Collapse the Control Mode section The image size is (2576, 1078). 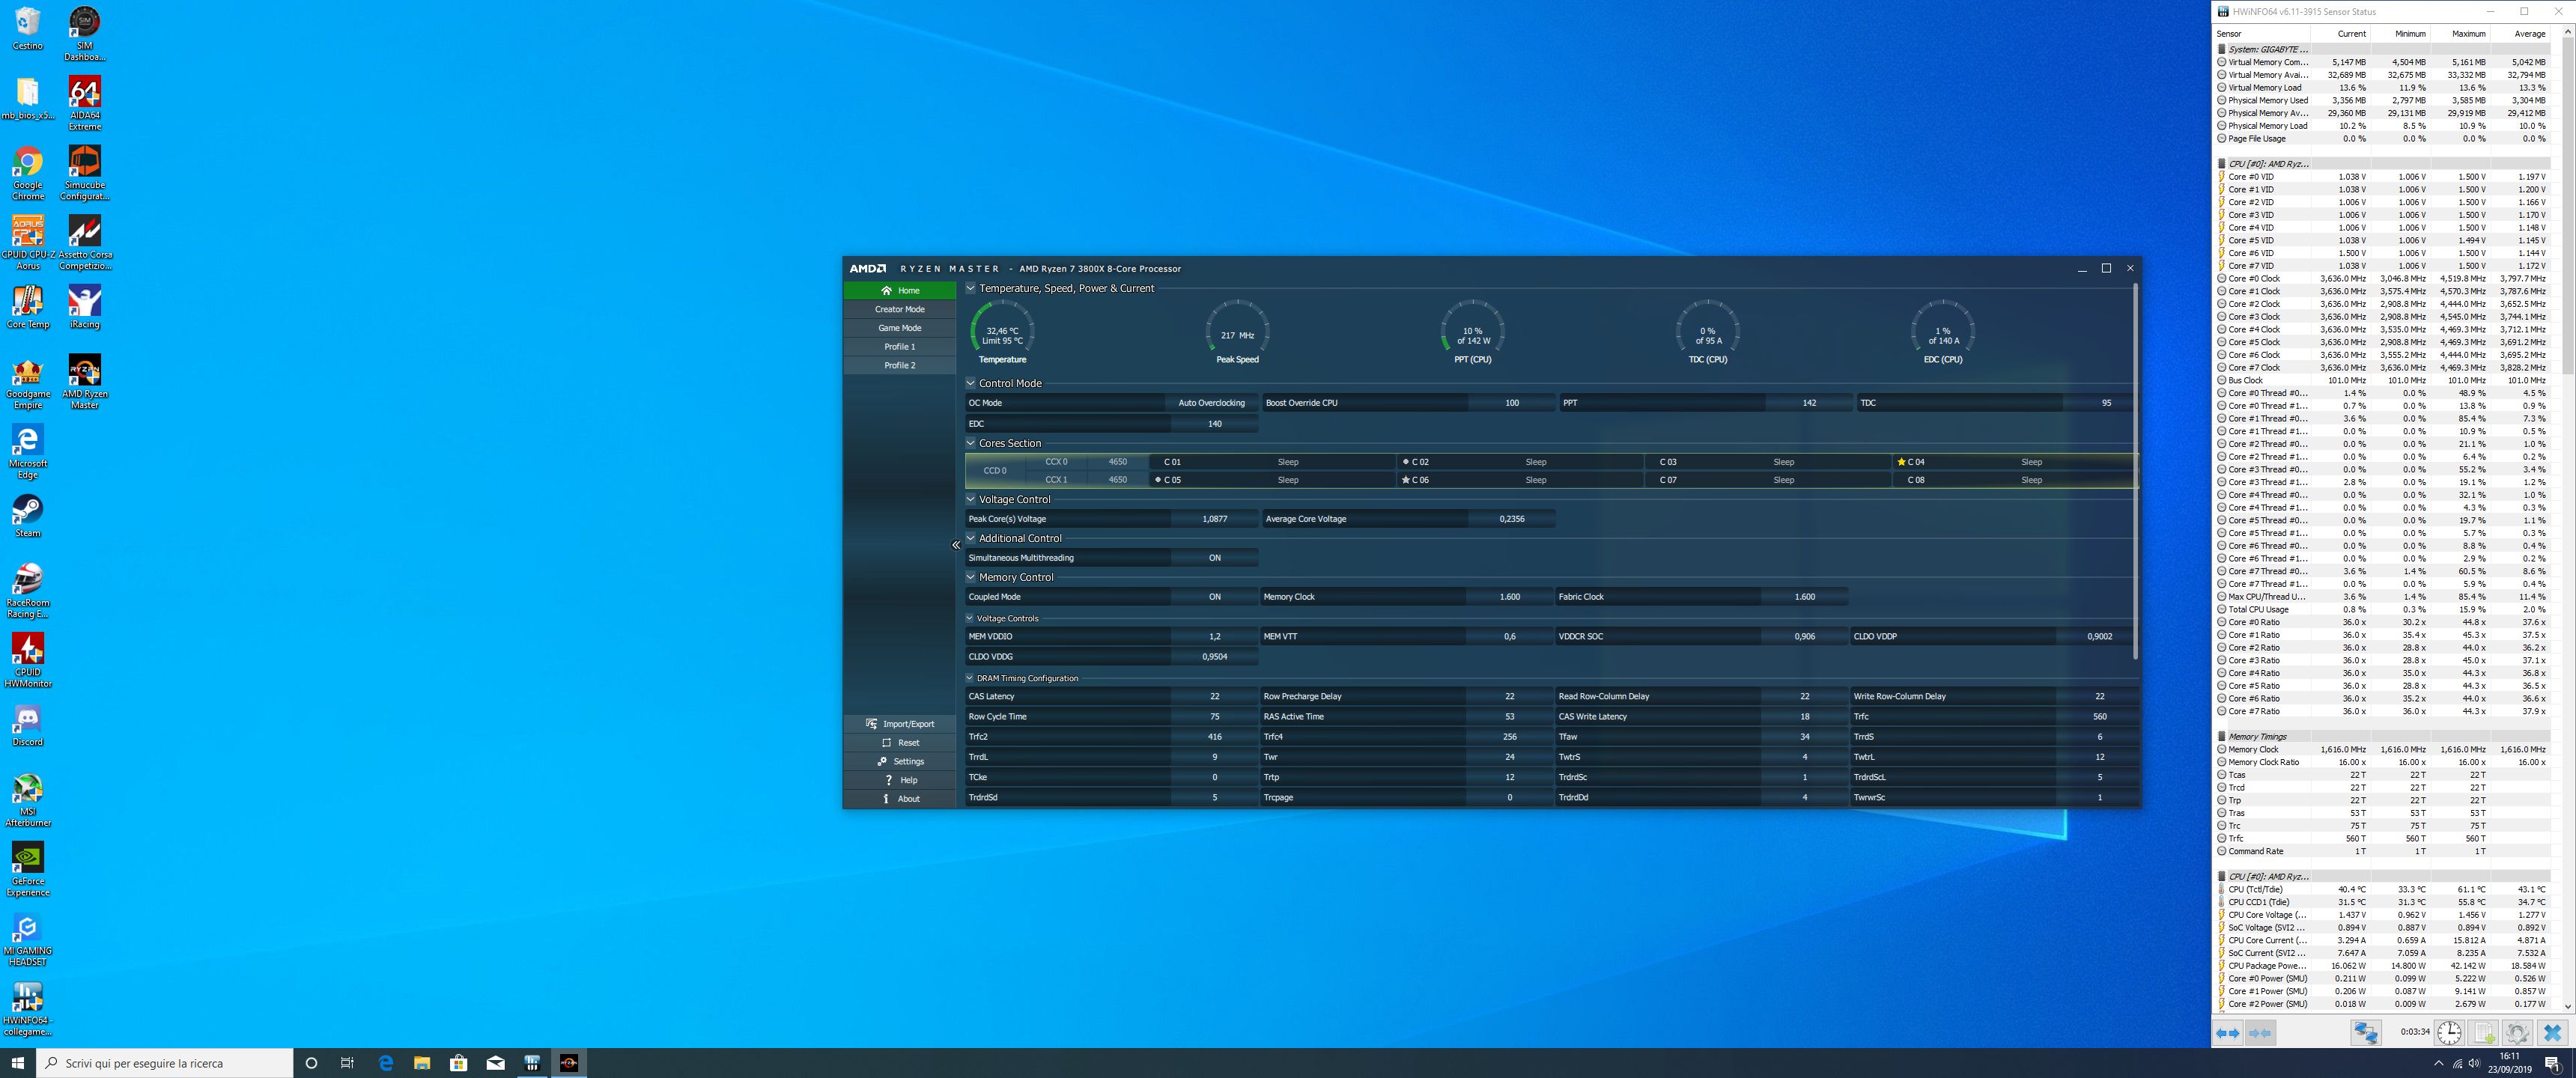[970, 383]
